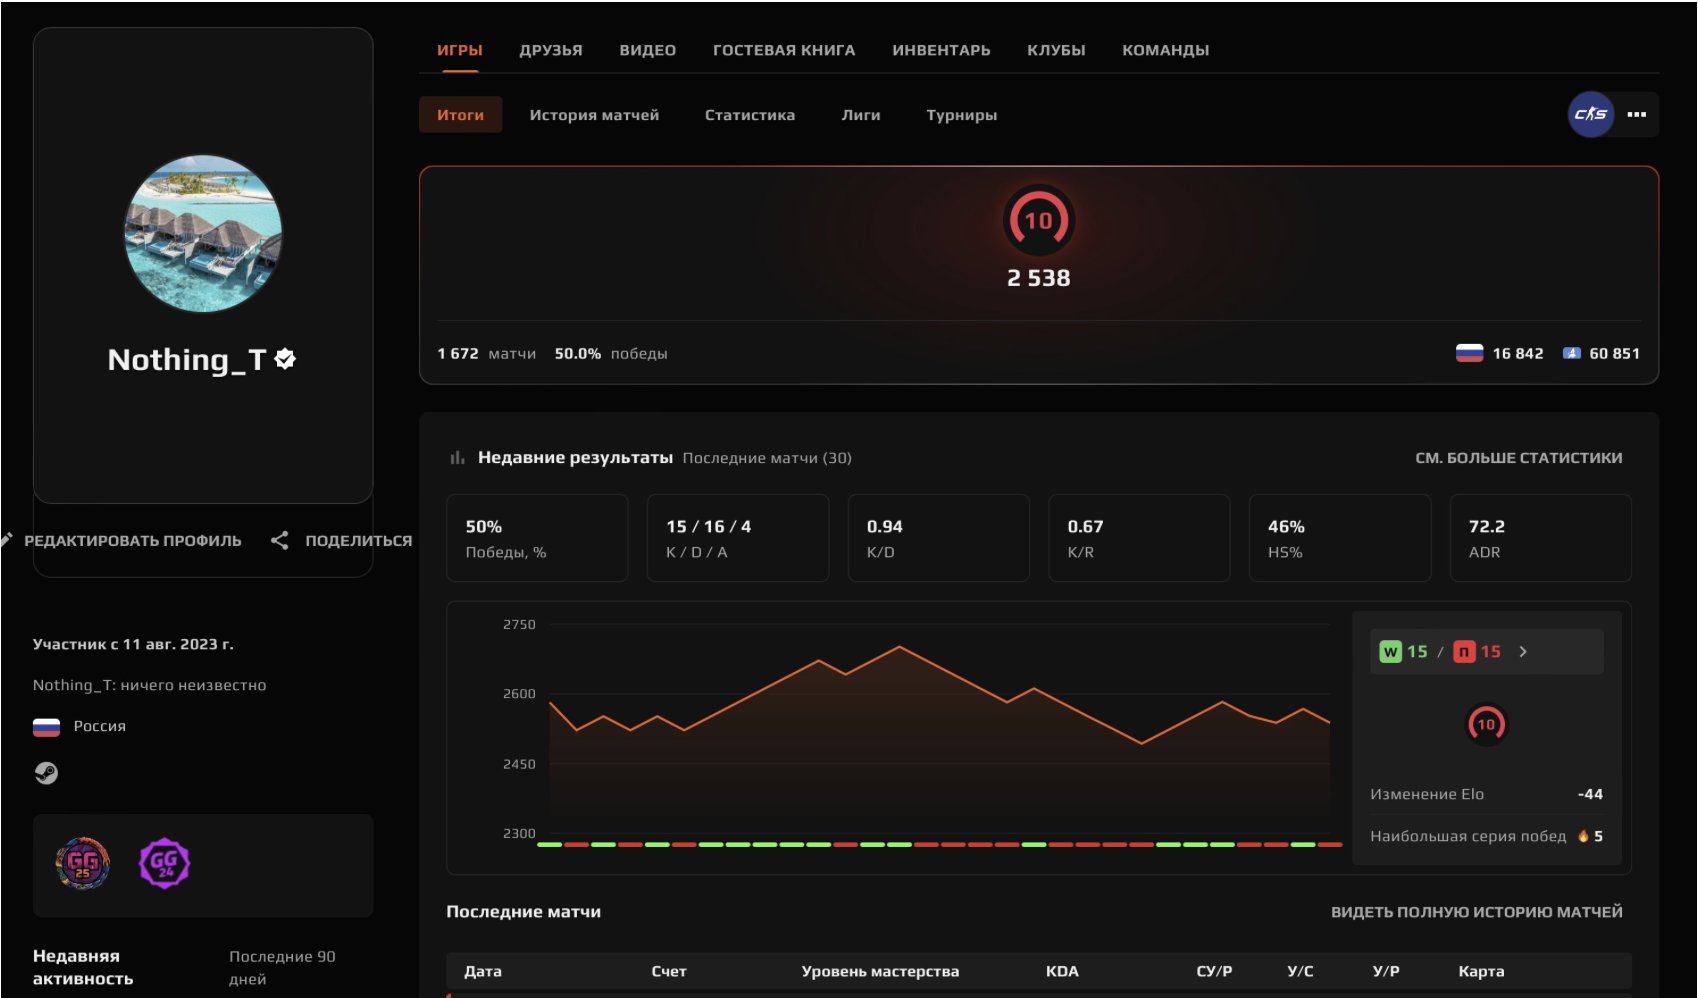Click the Steam account icon

coord(46,773)
